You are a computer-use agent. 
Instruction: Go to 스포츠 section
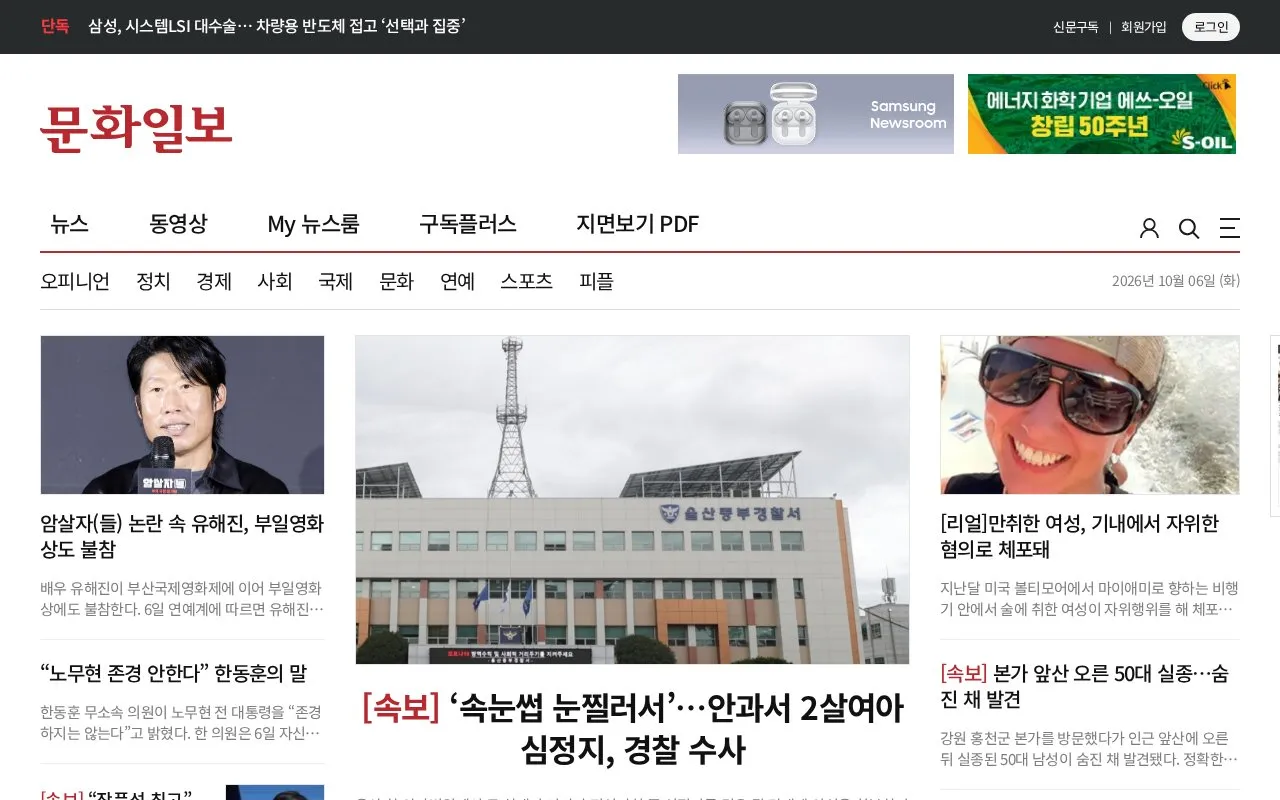click(527, 282)
